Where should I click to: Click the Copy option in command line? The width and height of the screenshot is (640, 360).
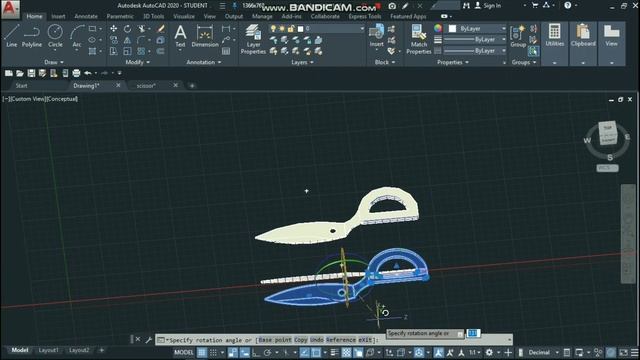pos(301,340)
